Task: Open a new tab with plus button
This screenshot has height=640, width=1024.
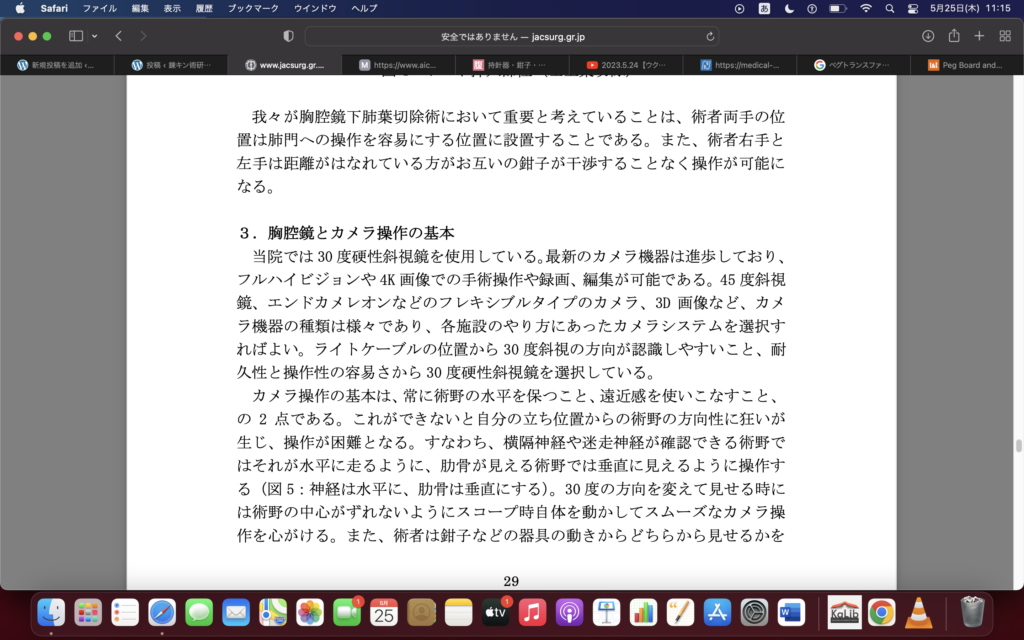Action: (979, 36)
